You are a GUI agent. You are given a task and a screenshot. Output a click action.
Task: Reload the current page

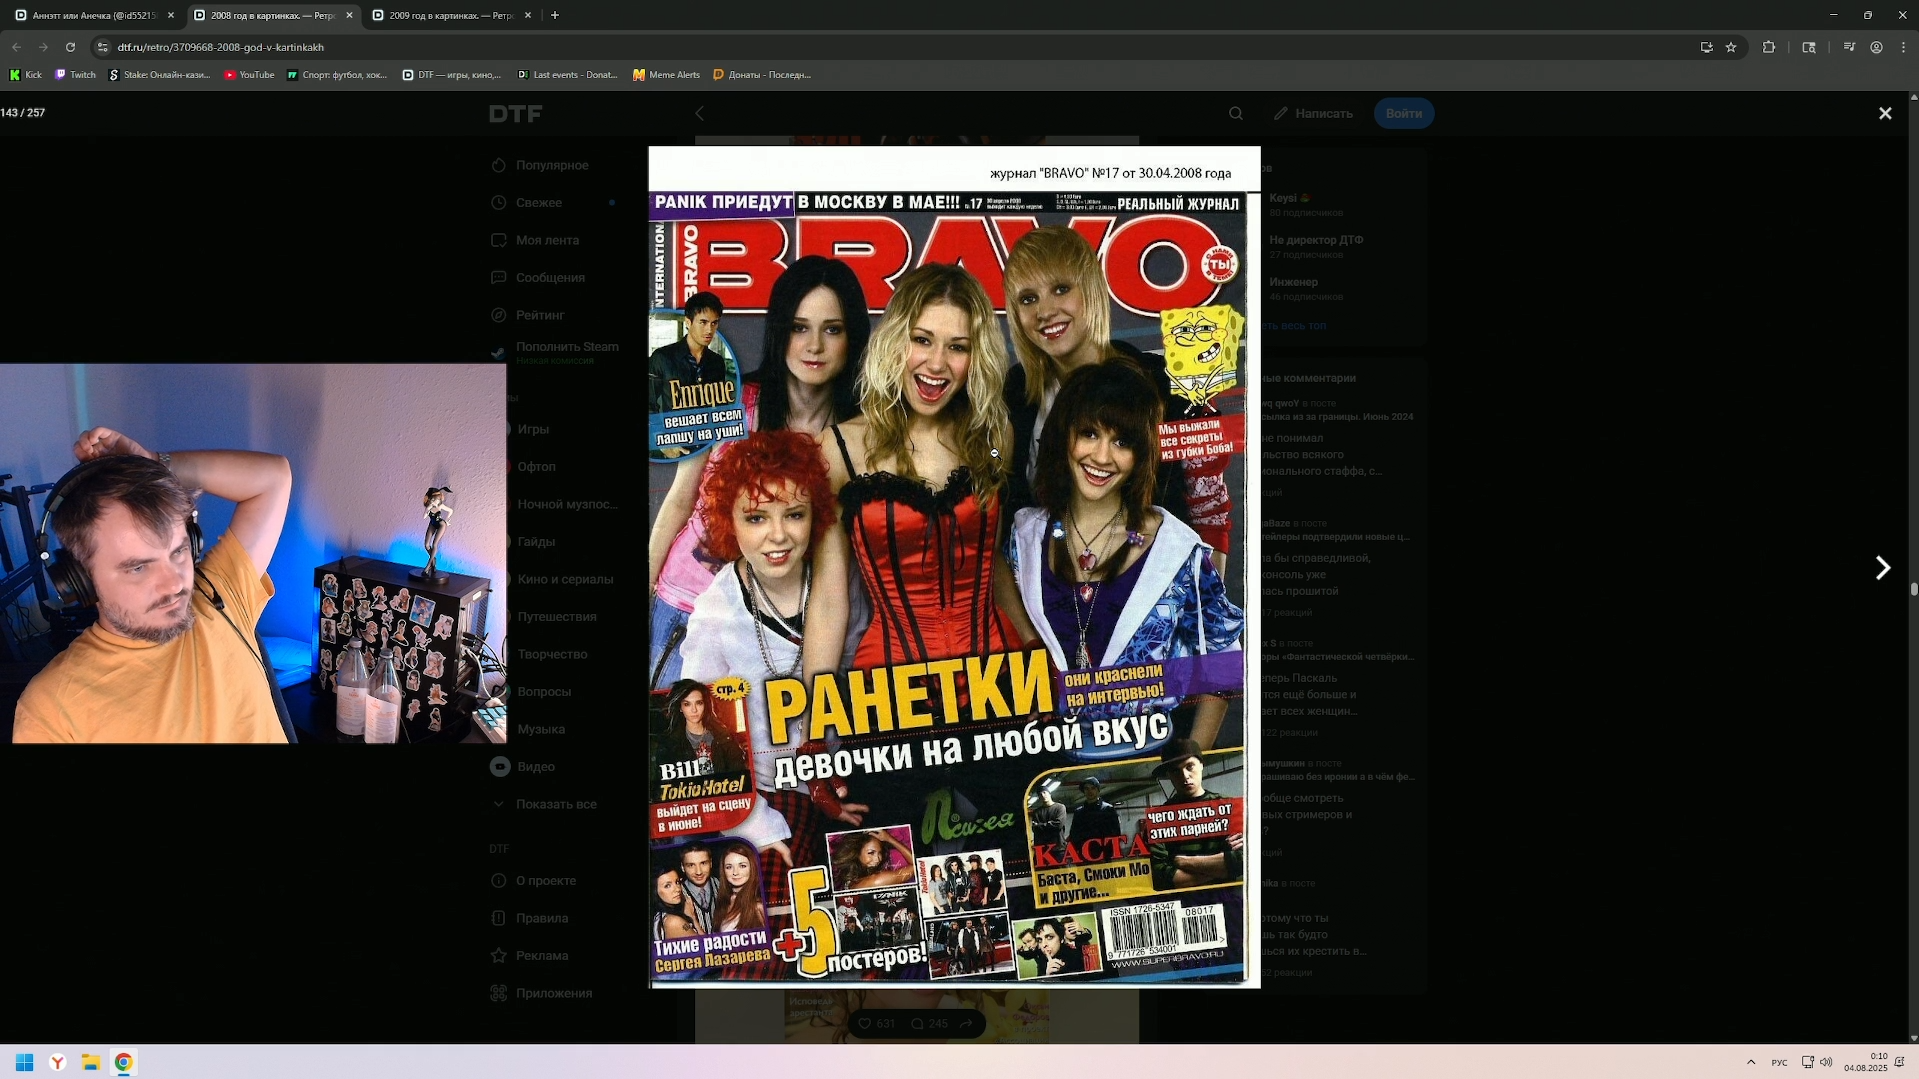pyautogui.click(x=70, y=47)
